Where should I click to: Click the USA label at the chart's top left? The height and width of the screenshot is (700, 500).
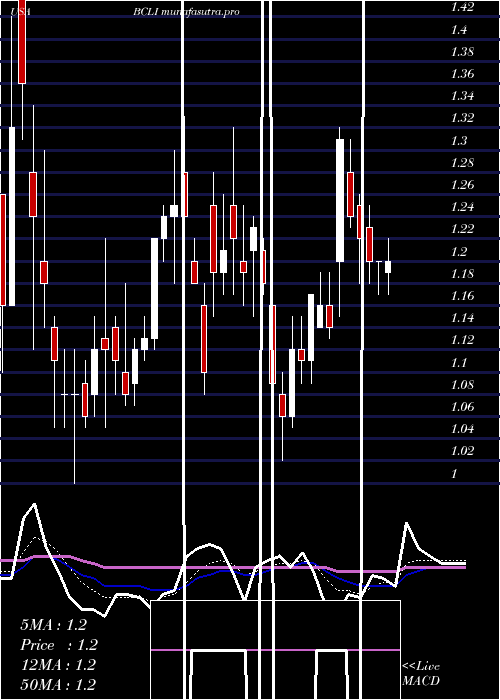click(x=21, y=12)
